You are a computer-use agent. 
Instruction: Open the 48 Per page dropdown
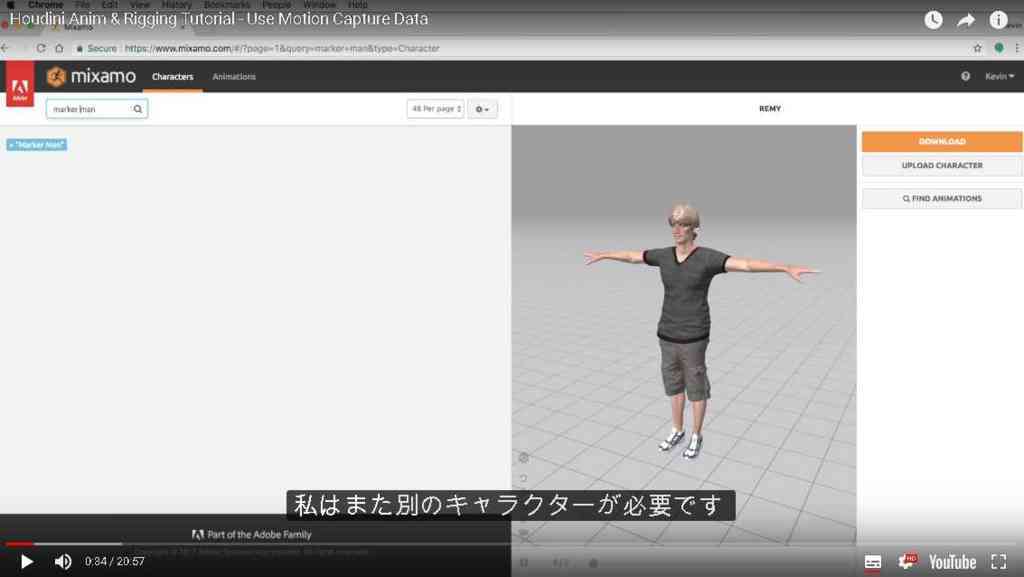click(x=436, y=109)
